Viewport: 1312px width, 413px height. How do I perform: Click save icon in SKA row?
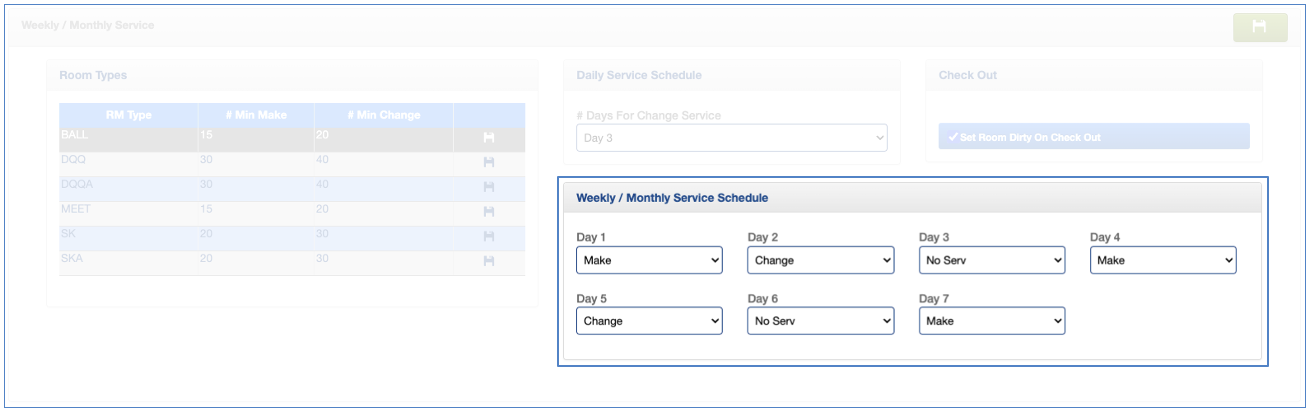(489, 261)
